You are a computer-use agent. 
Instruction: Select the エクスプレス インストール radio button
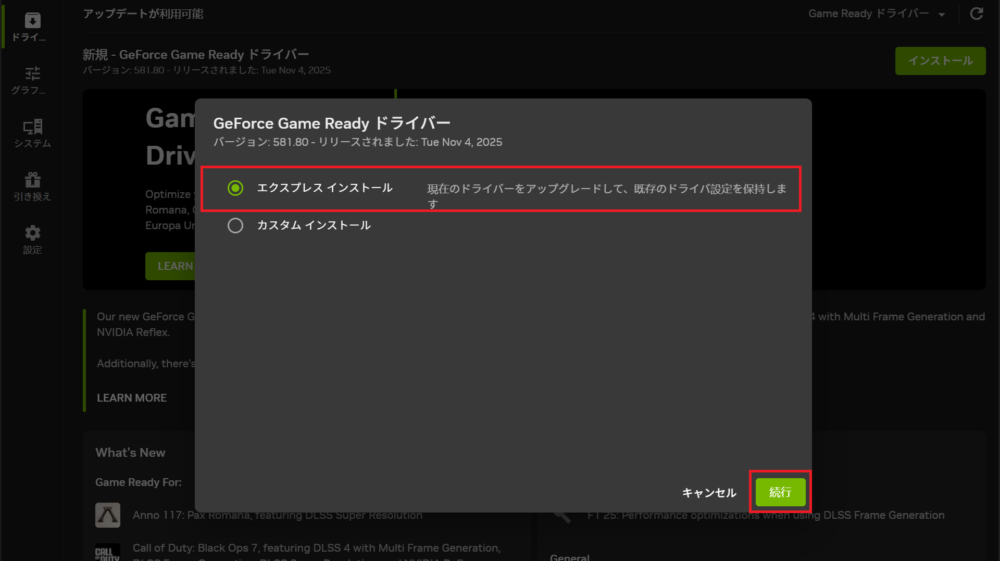(x=236, y=188)
